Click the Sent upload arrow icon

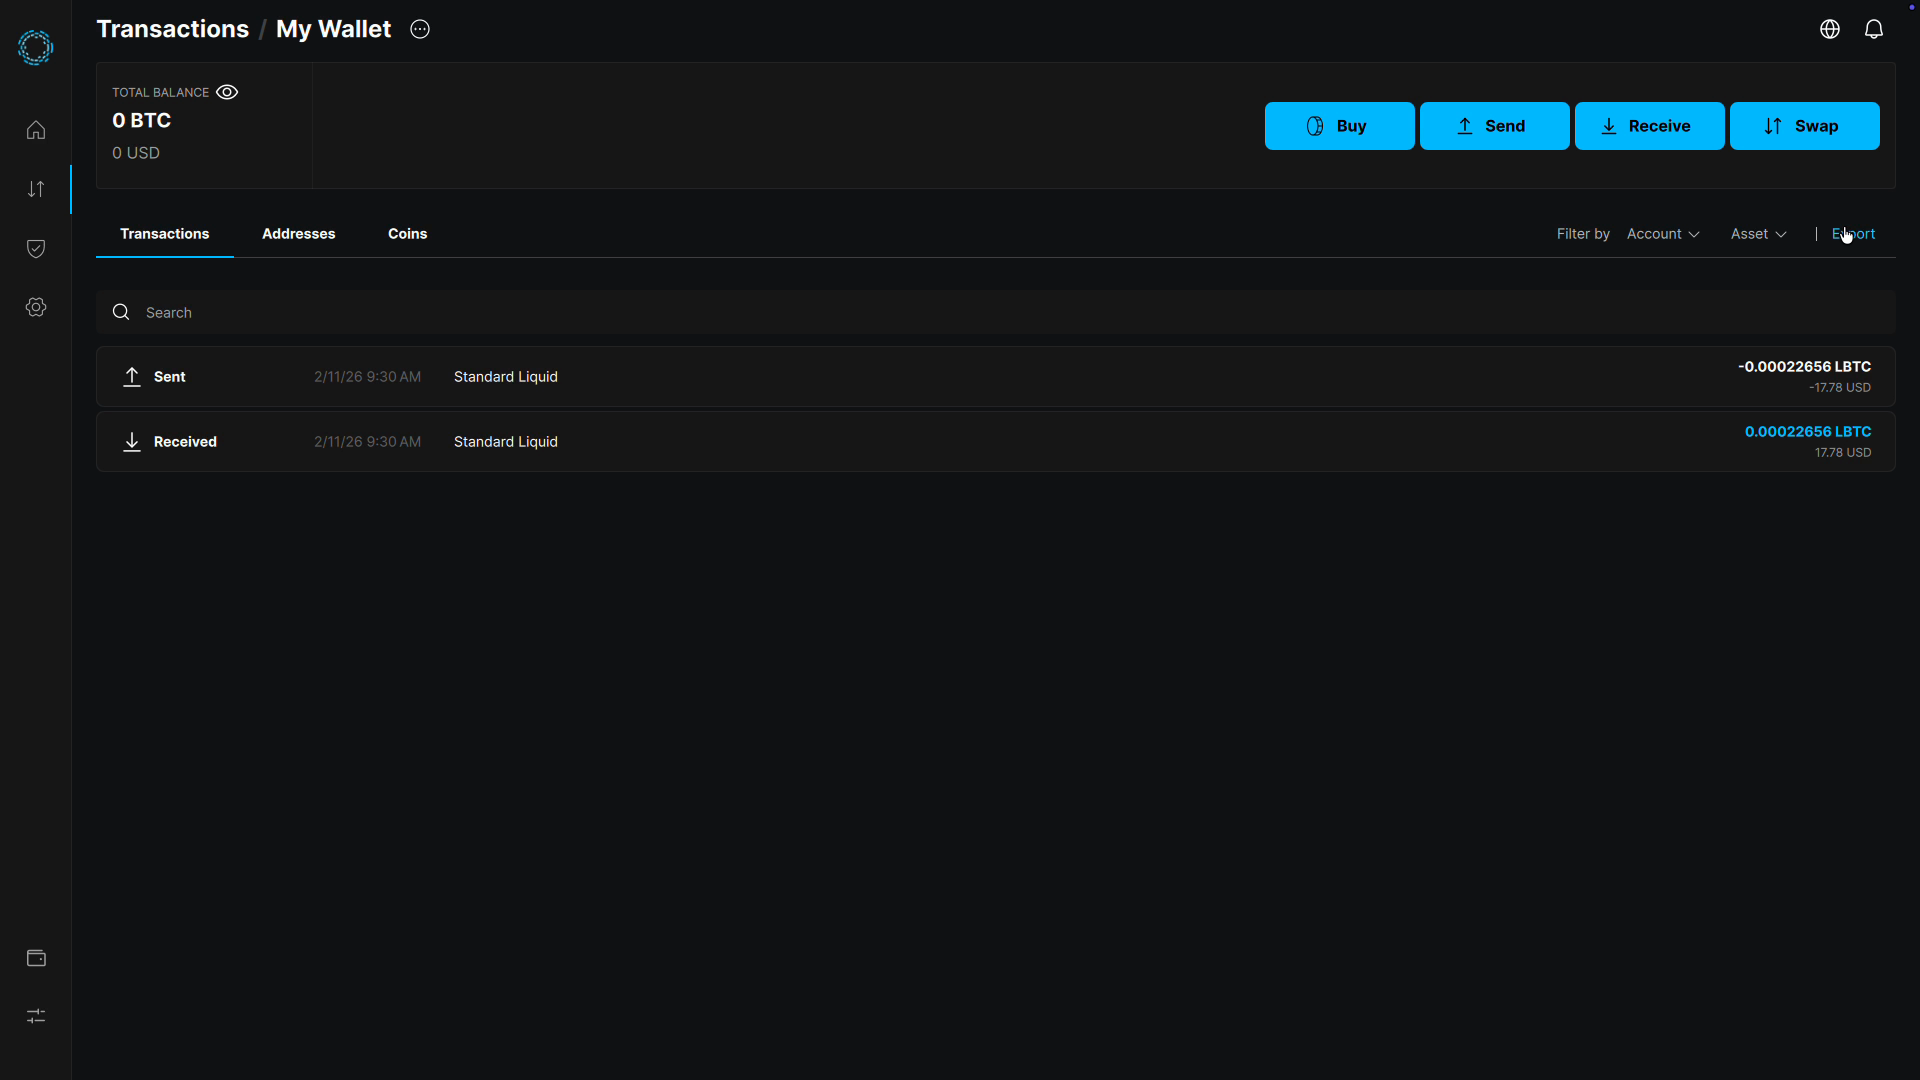131,376
